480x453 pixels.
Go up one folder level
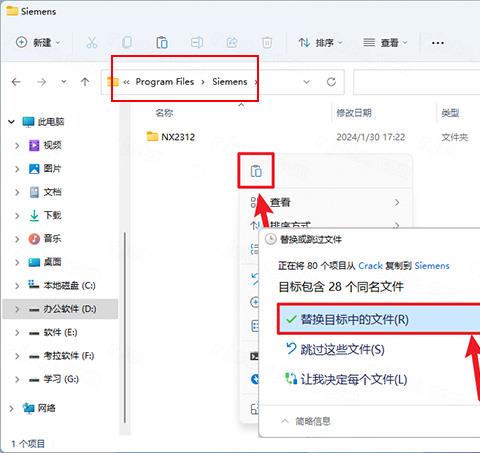[x=85, y=82]
